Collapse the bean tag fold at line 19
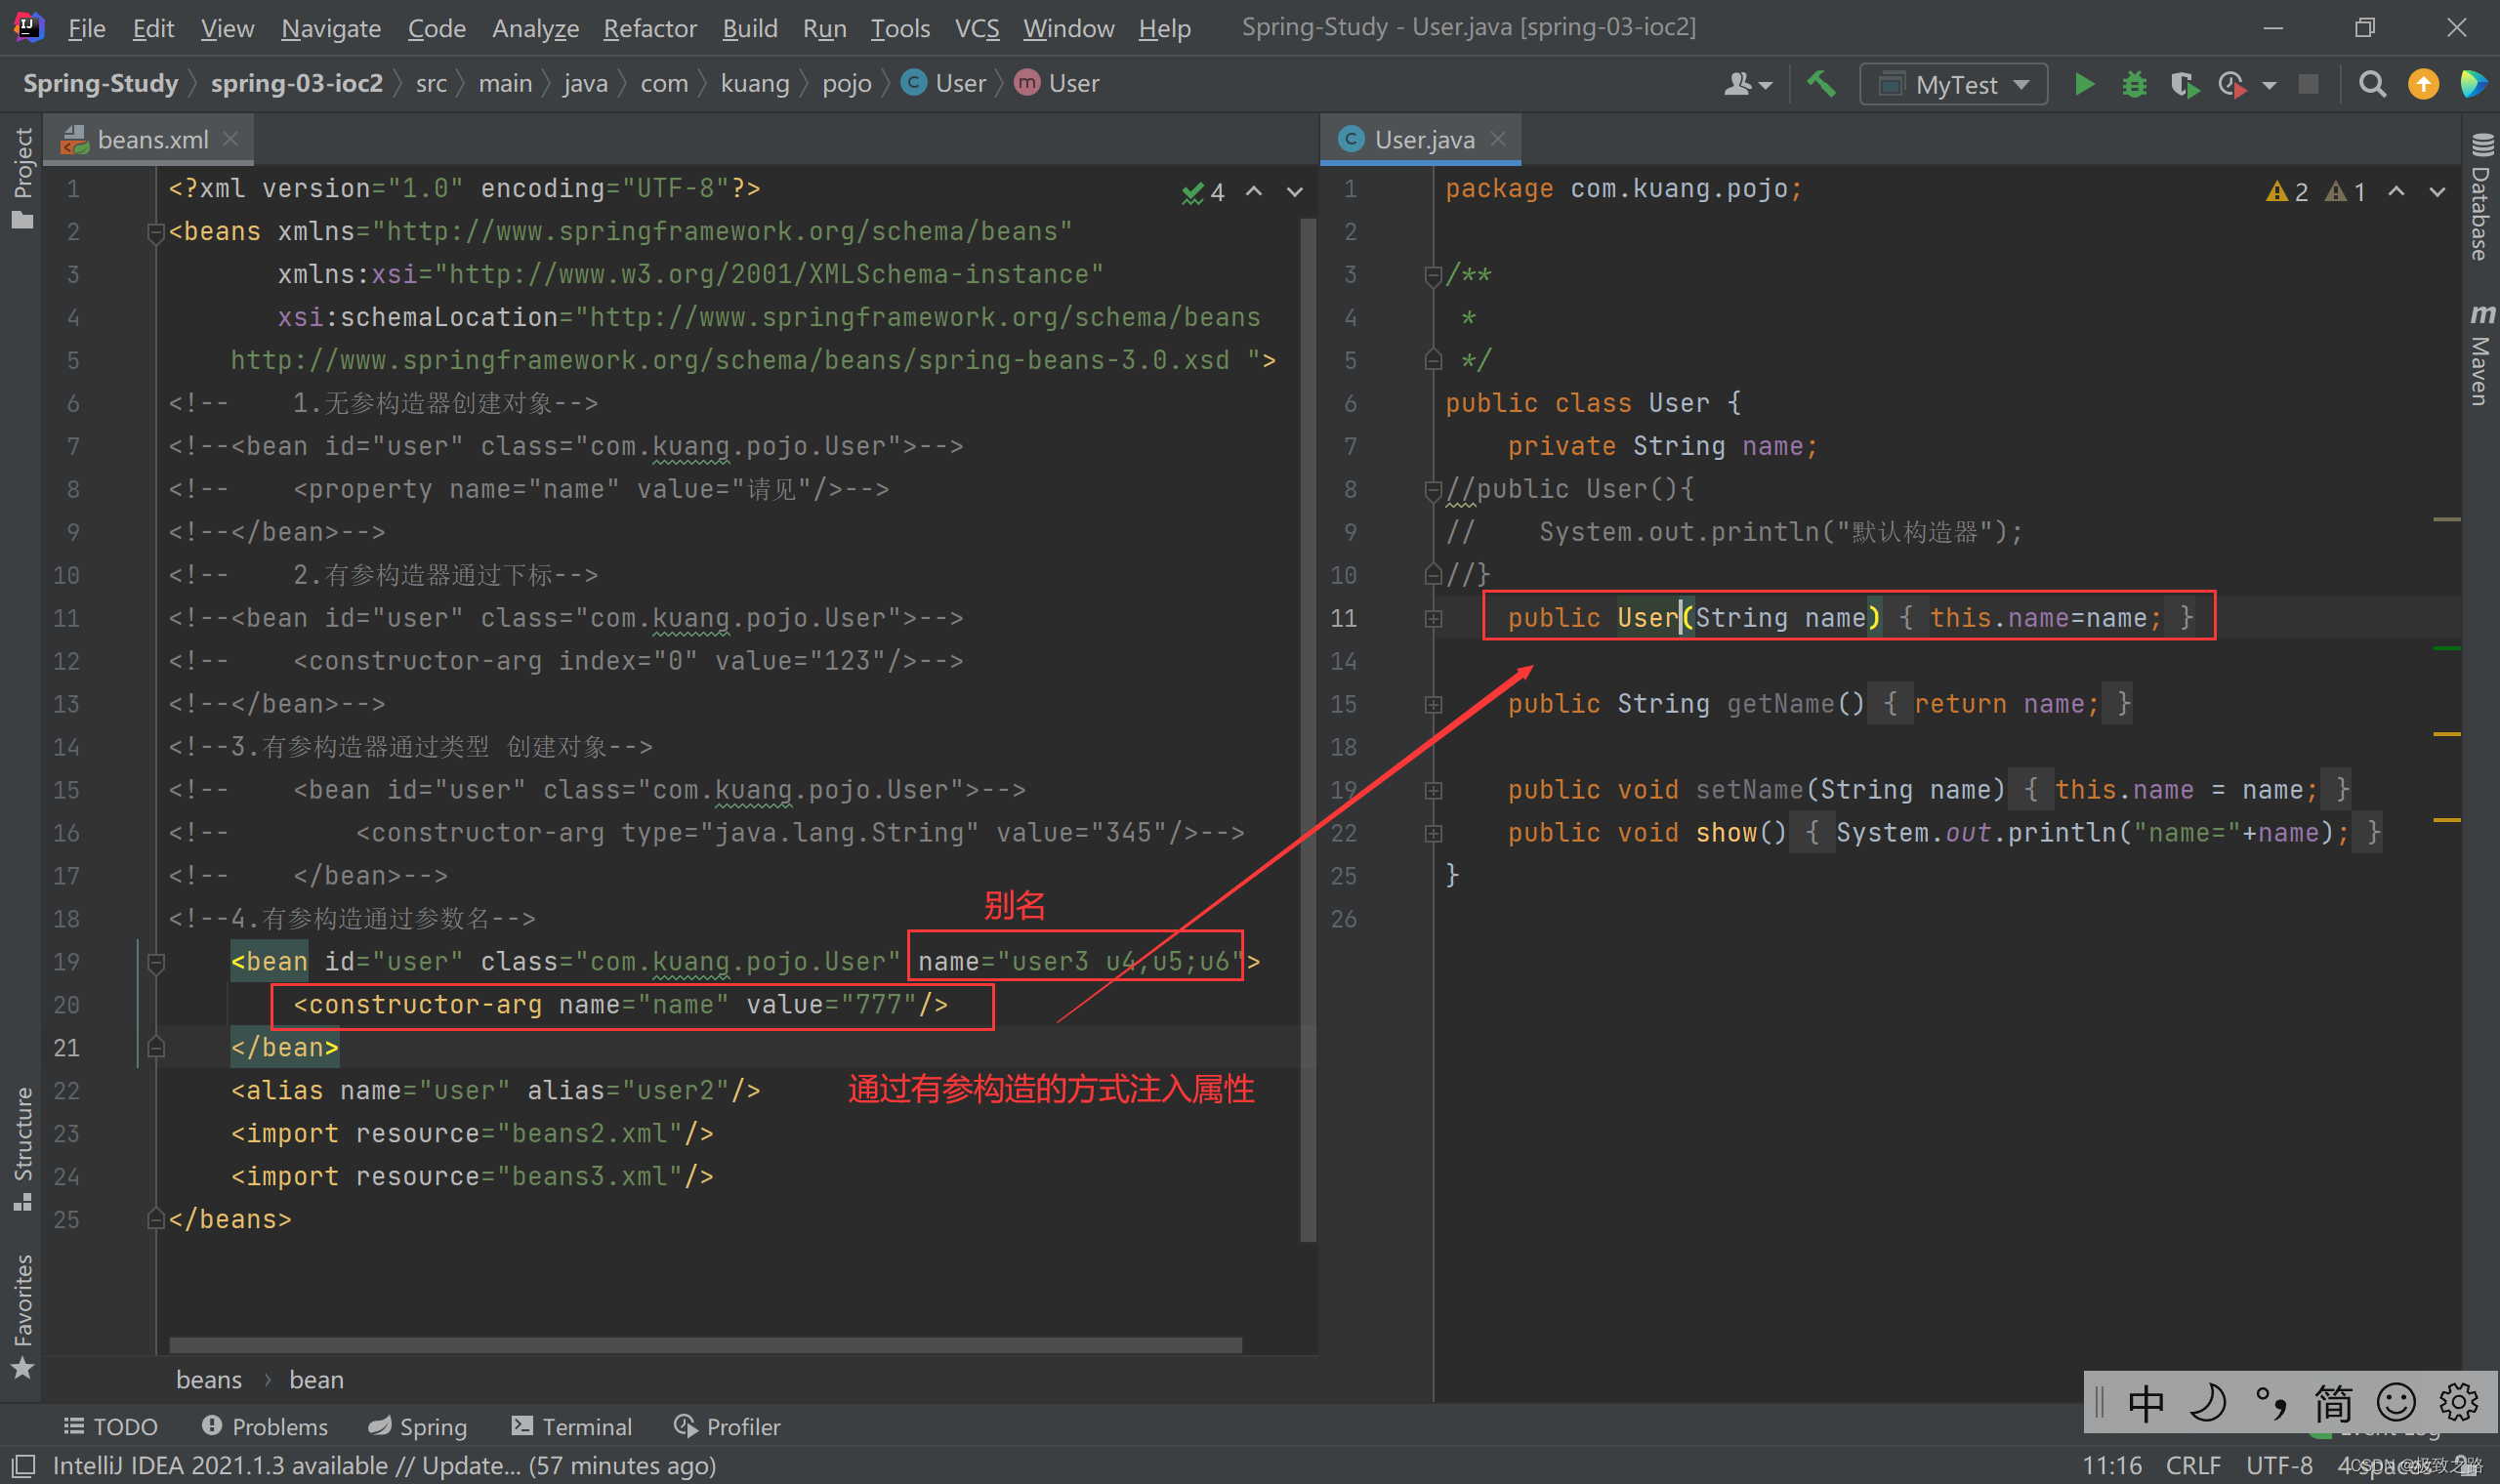 (156, 963)
